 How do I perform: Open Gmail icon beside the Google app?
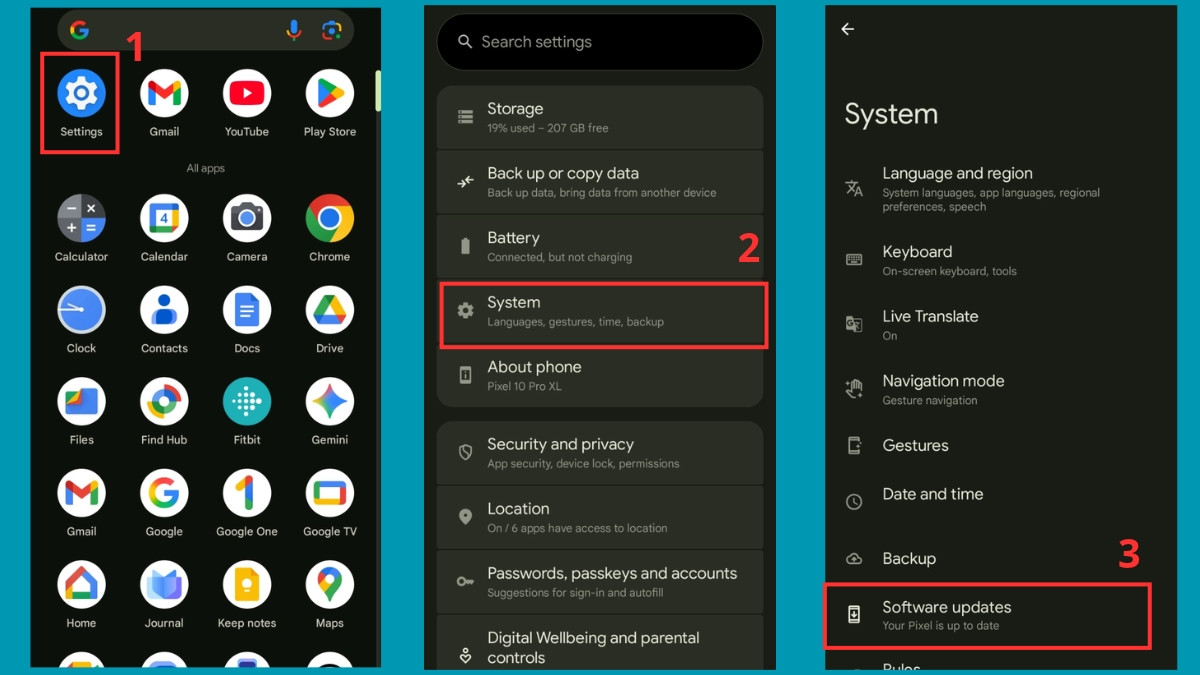pos(81,494)
